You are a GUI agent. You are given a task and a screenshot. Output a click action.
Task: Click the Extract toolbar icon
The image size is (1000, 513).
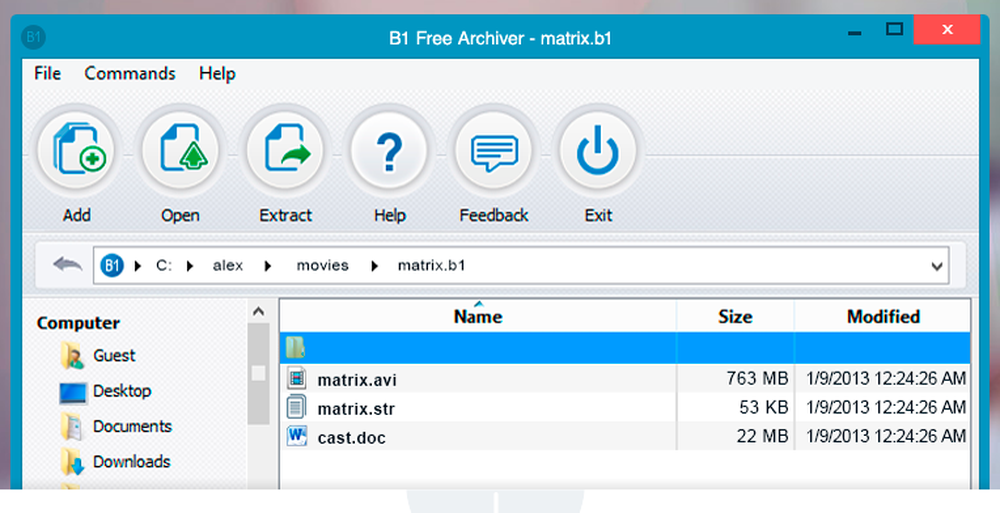tap(285, 152)
